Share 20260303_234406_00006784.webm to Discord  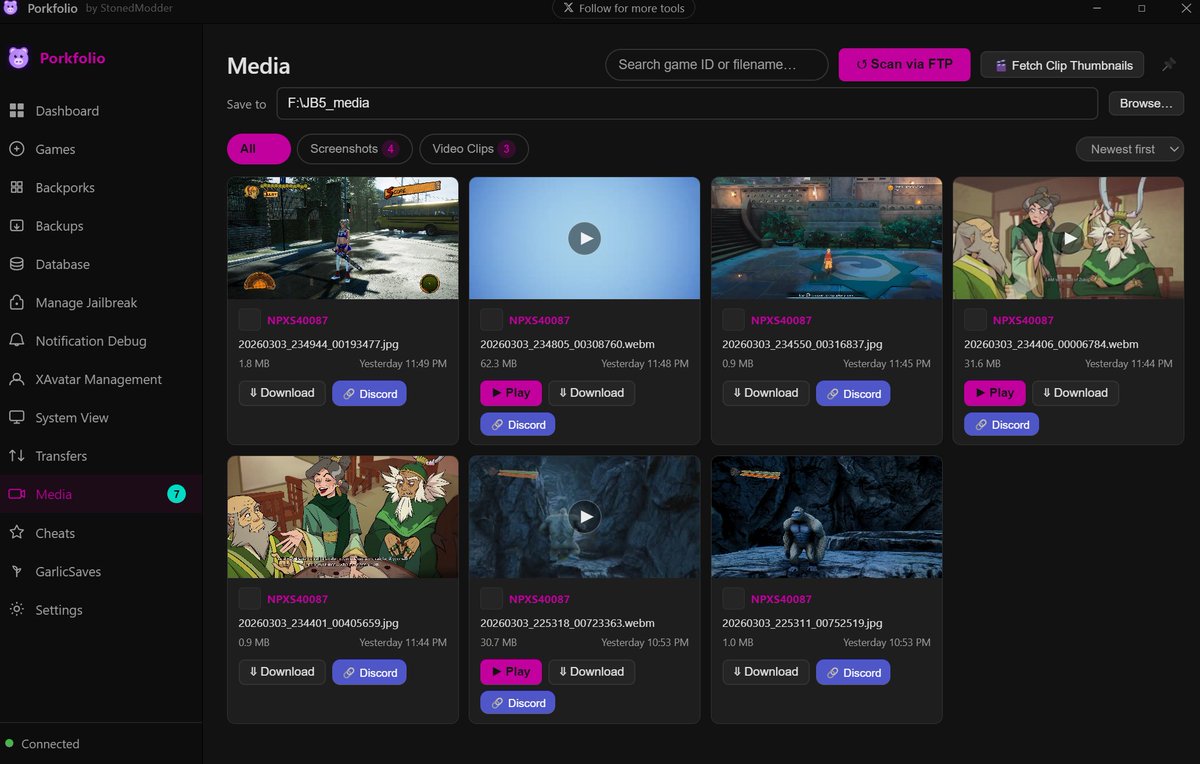(x=1001, y=425)
